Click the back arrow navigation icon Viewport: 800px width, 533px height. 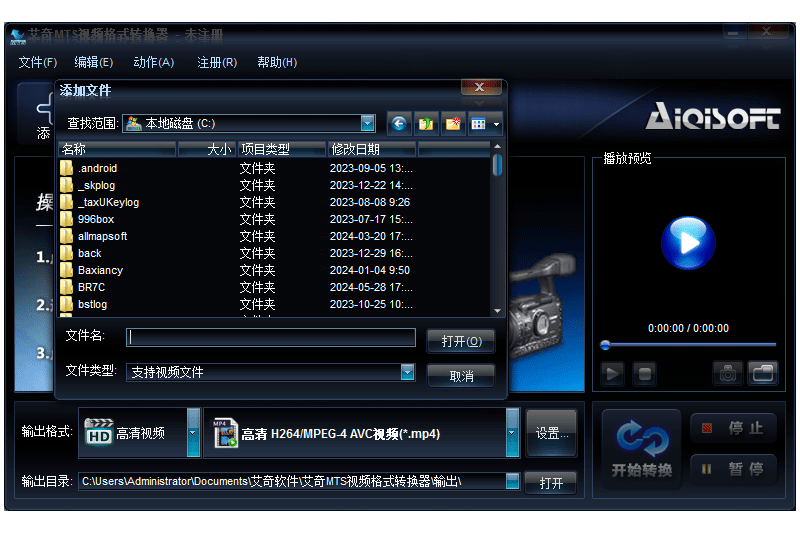[x=399, y=123]
